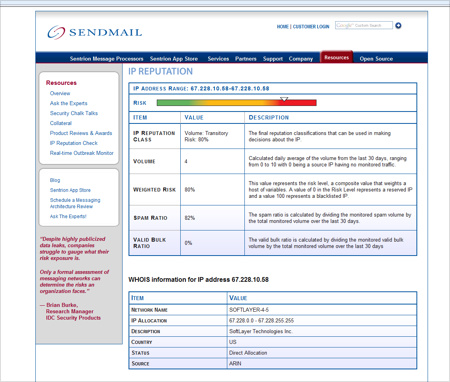Screen dimensions: 450x382
Task: Open Sentrion App Store nav item
Action: (x=174, y=59)
